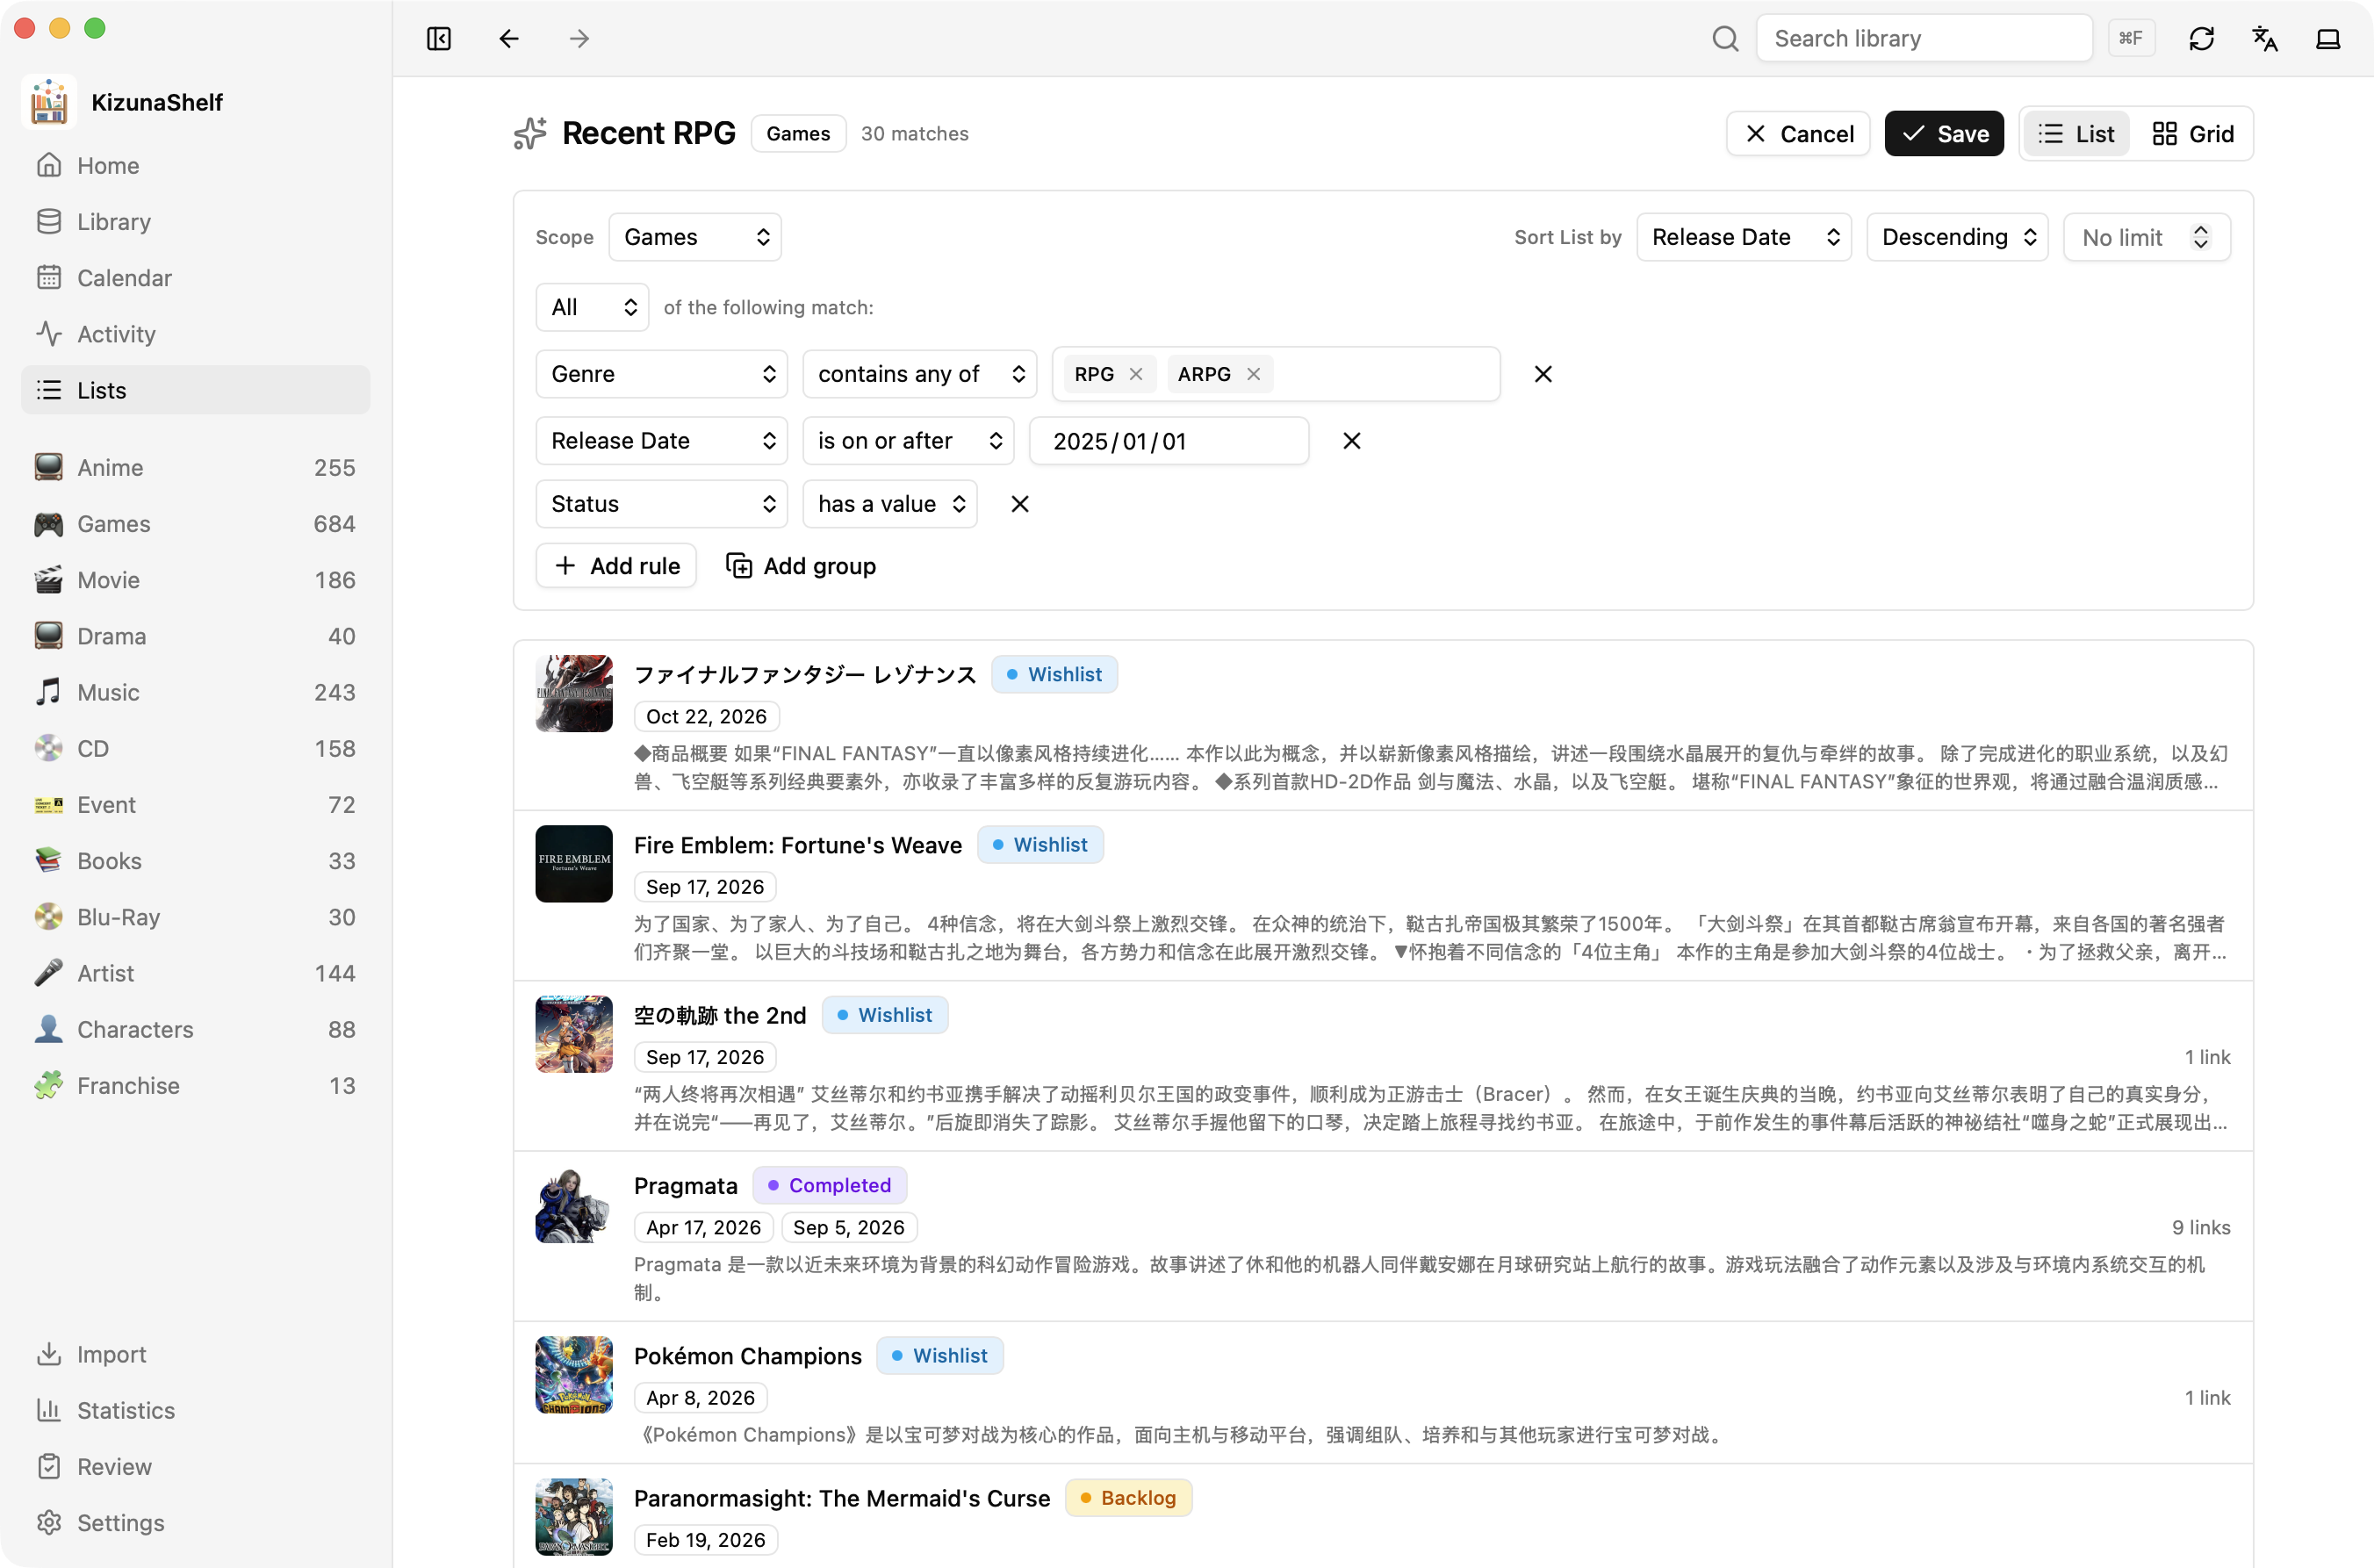The width and height of the screenshot is (2374, 1568).
Task: Open the Import page
Action: [195, 1354]
